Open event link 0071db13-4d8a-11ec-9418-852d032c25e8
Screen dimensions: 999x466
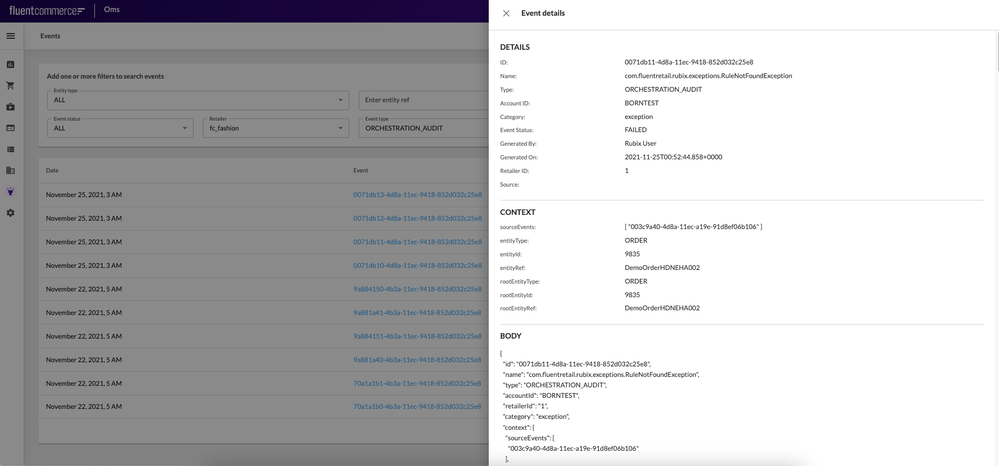[x=417, y=195]
